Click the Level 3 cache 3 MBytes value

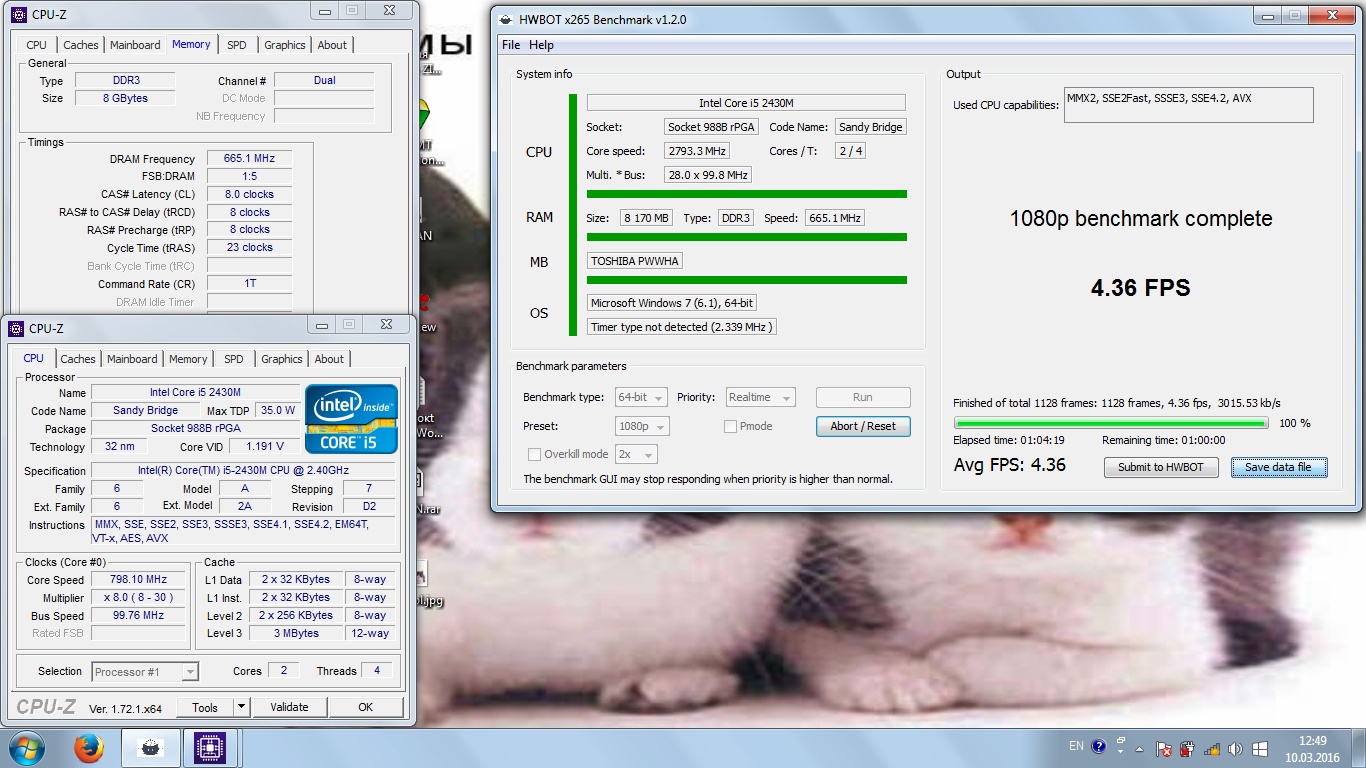point(296,633)
